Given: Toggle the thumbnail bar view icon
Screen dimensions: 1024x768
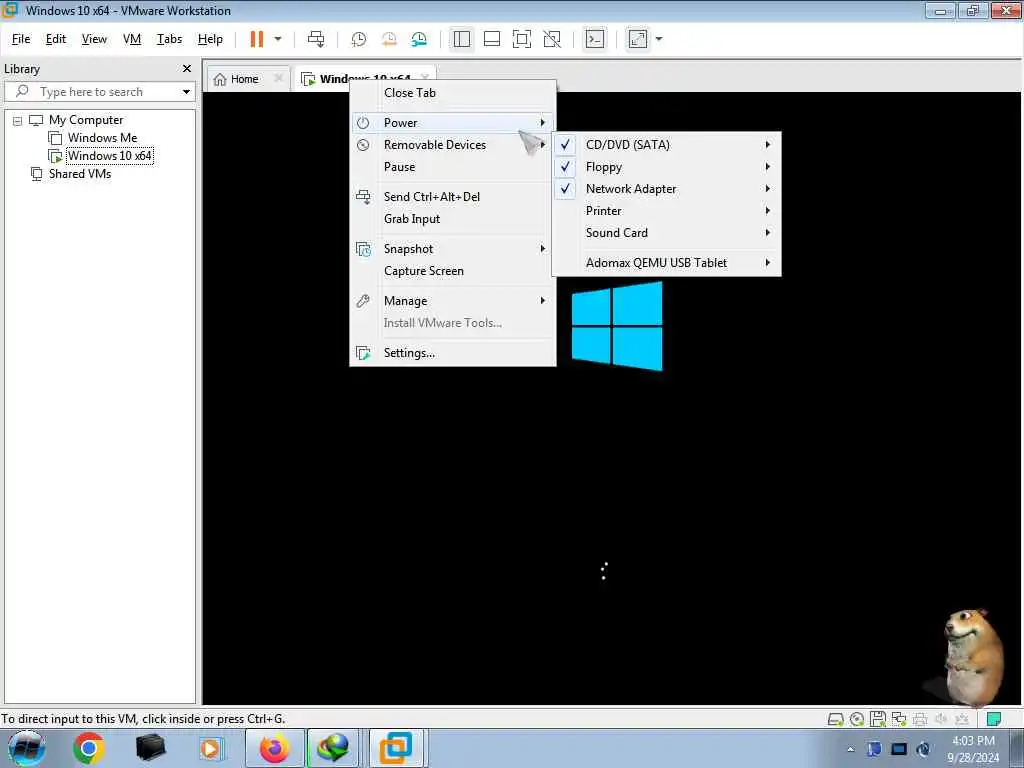Looking at the screenshot, I should [x=492, y=39].
